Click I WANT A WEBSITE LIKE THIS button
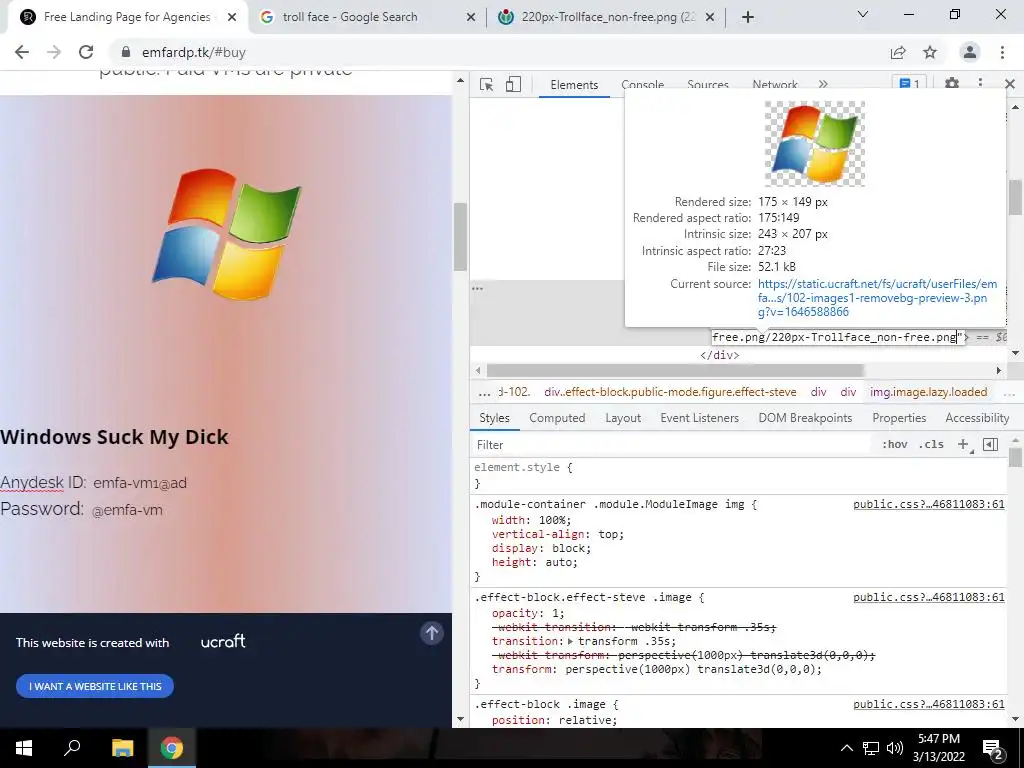1024x768 pixels. click(x=95, y=686)
